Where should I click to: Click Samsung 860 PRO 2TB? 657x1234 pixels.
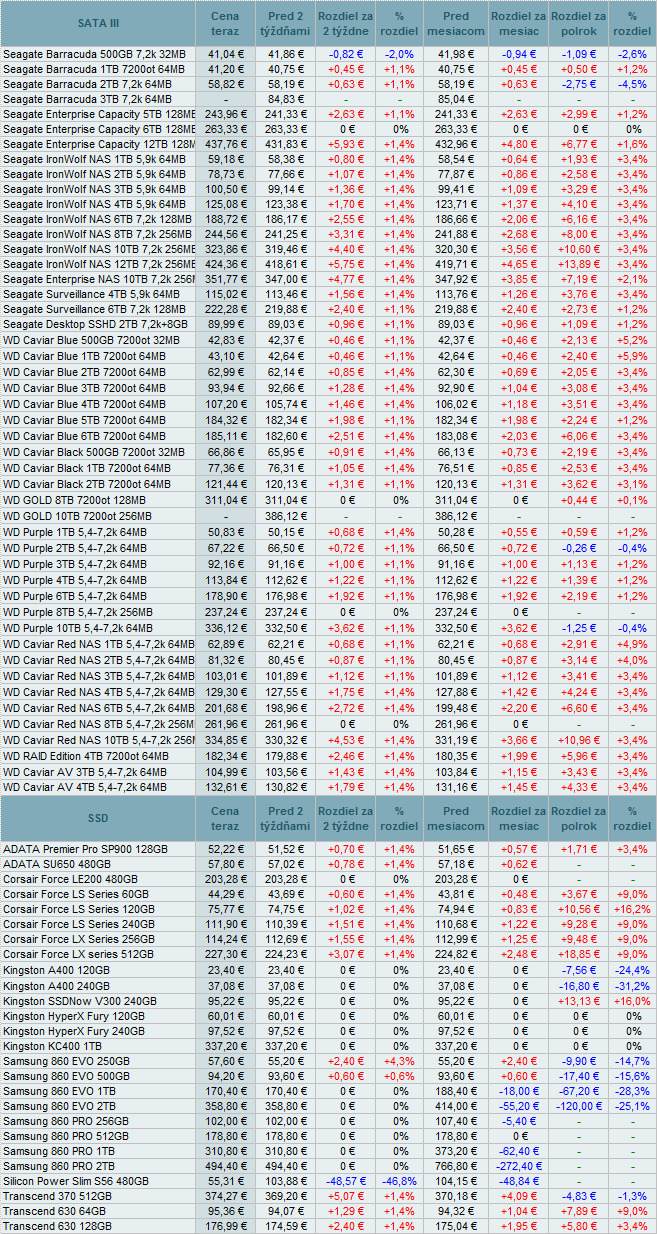click(x=60, y=1167)
